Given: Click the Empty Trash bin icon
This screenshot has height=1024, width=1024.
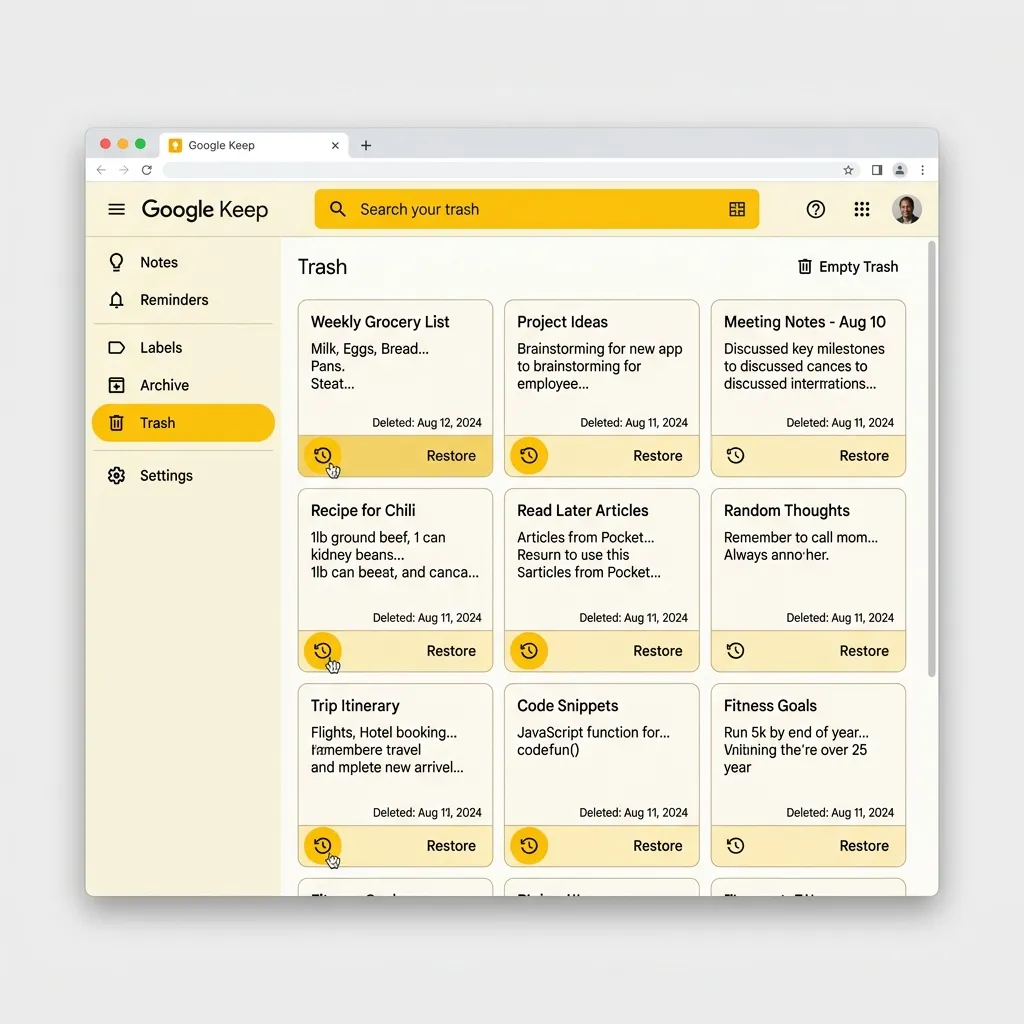Looking at the screenshot, I should (x=805, y=266).
